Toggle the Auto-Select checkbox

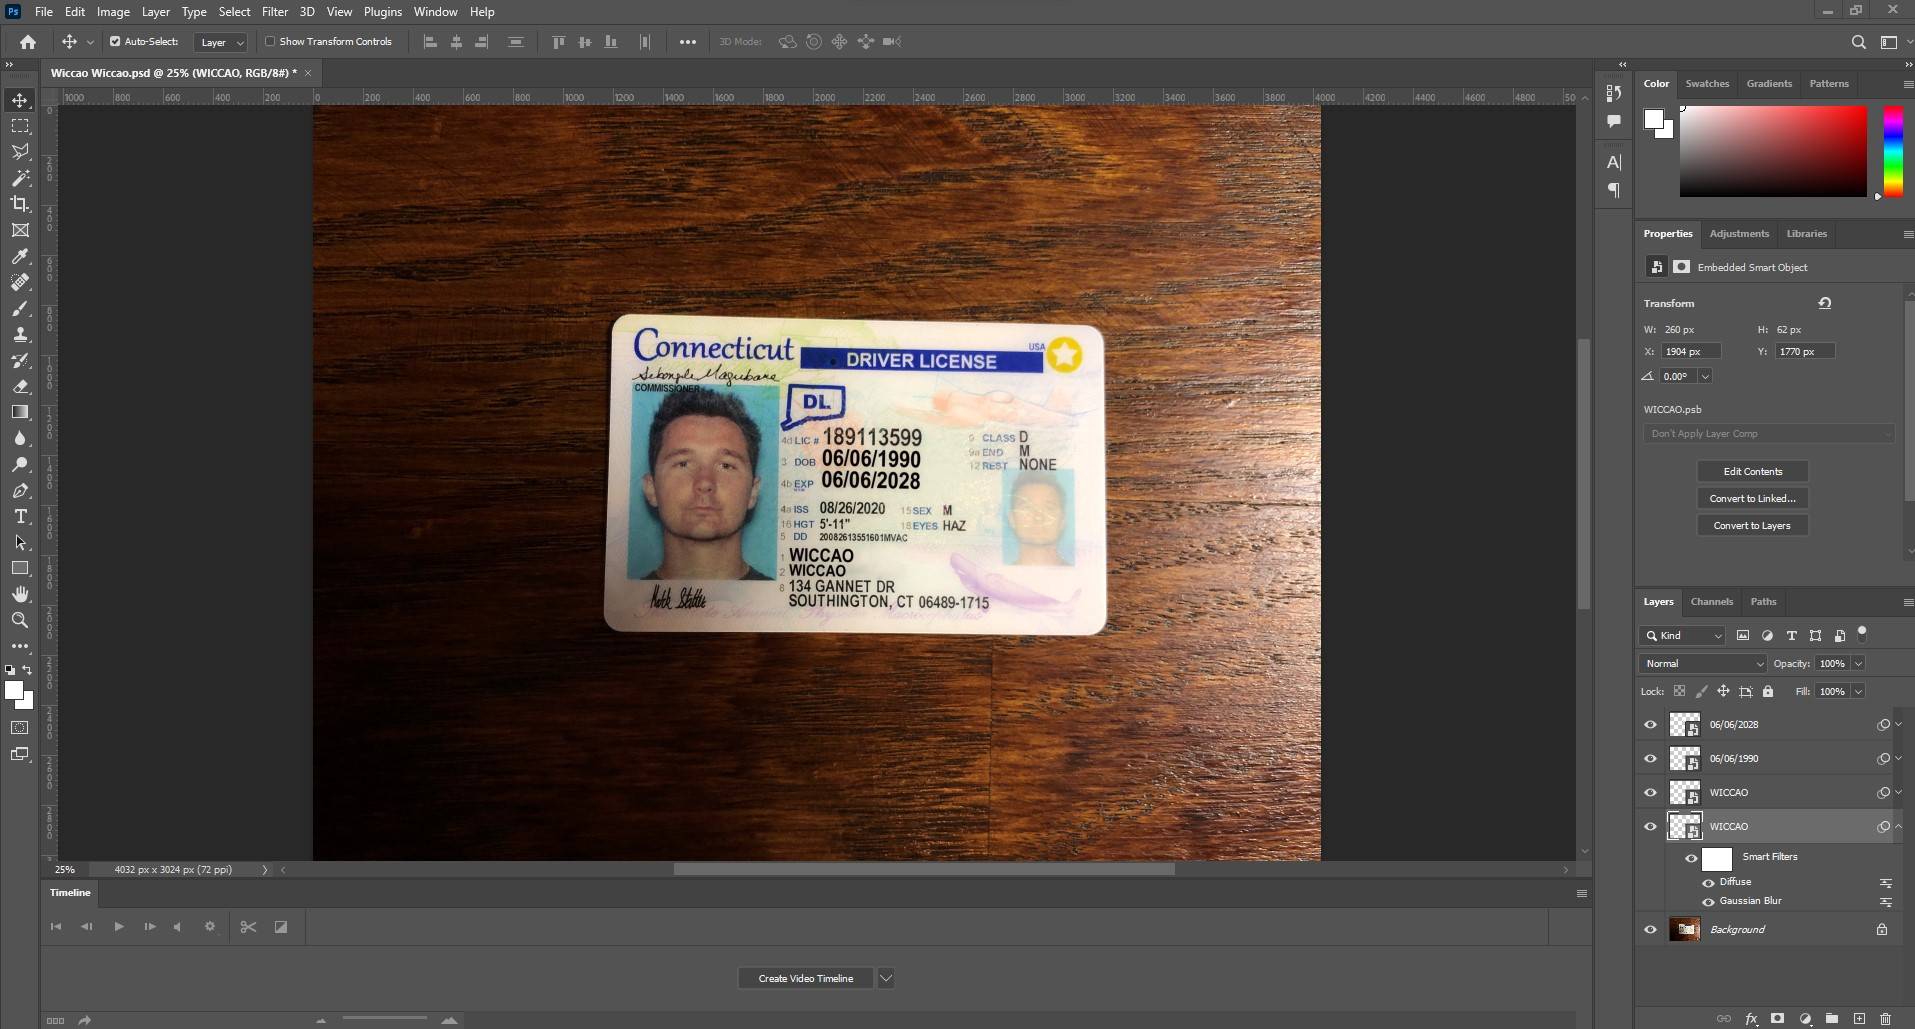click(x=115, y=42)
